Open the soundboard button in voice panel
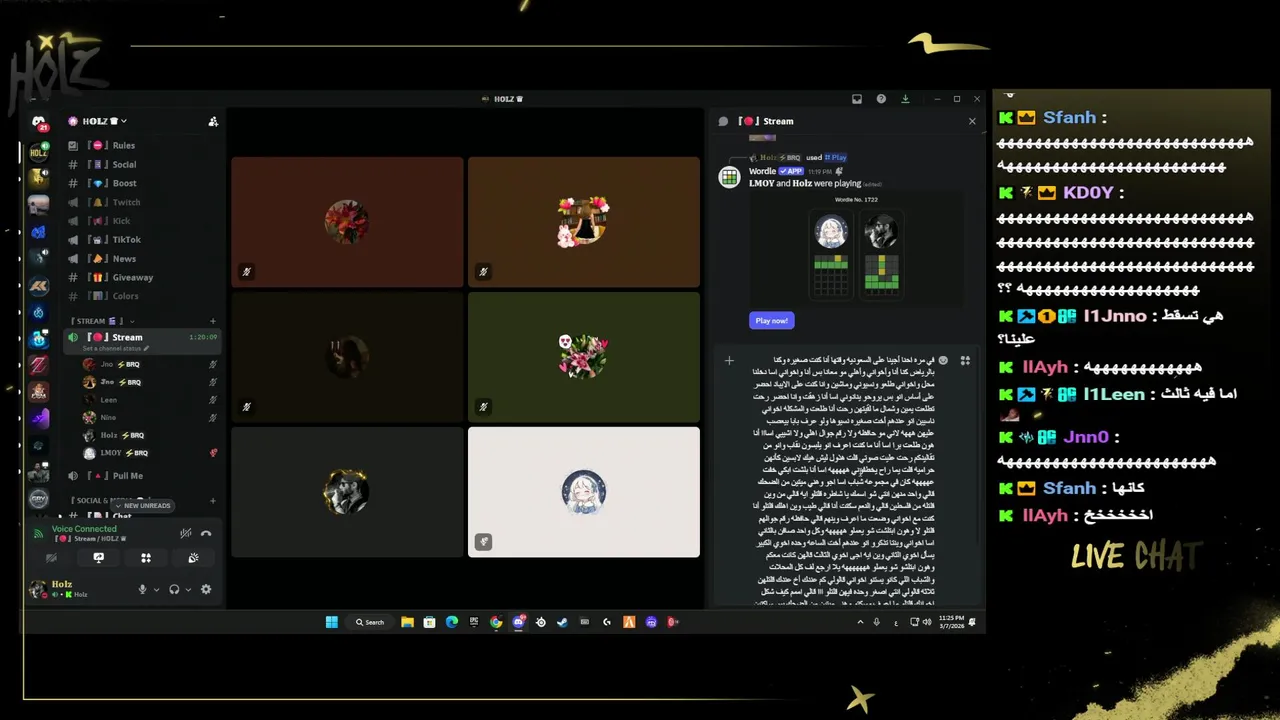Screen dimensions: 1280x720 tap(193, 558)
